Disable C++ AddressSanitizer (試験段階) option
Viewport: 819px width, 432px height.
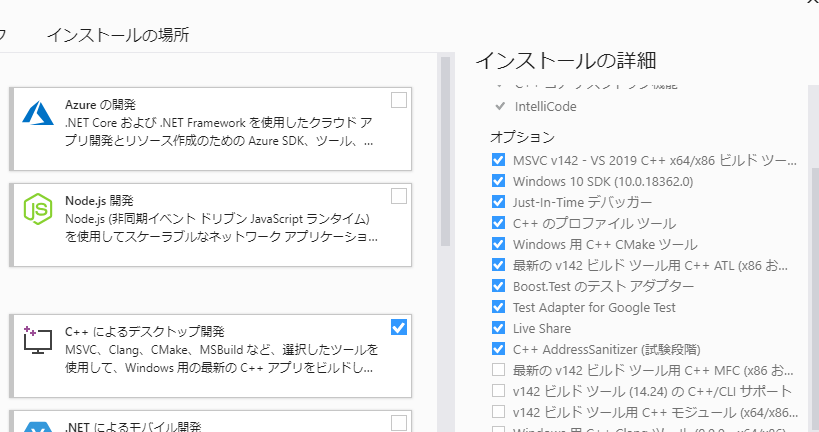click(x=498, y=349)
